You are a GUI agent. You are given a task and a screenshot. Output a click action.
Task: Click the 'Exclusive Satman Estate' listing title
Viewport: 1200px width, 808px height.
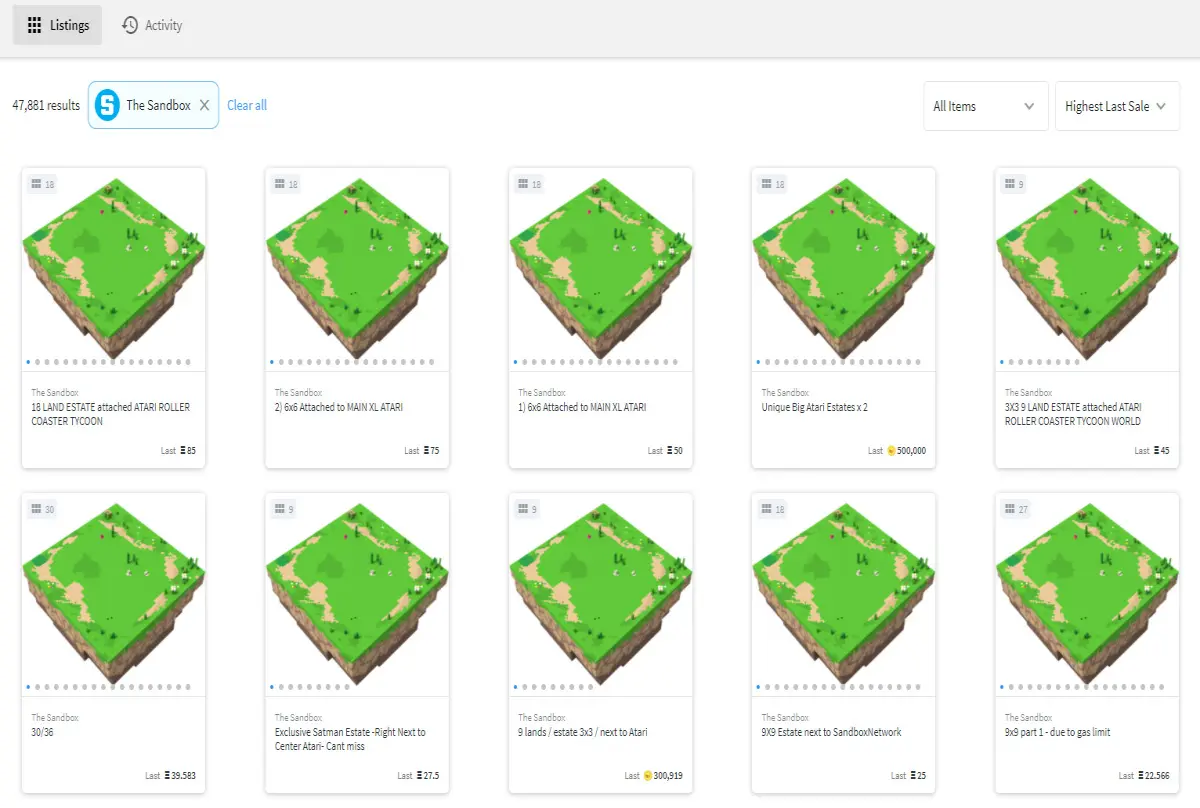[350, 739]
